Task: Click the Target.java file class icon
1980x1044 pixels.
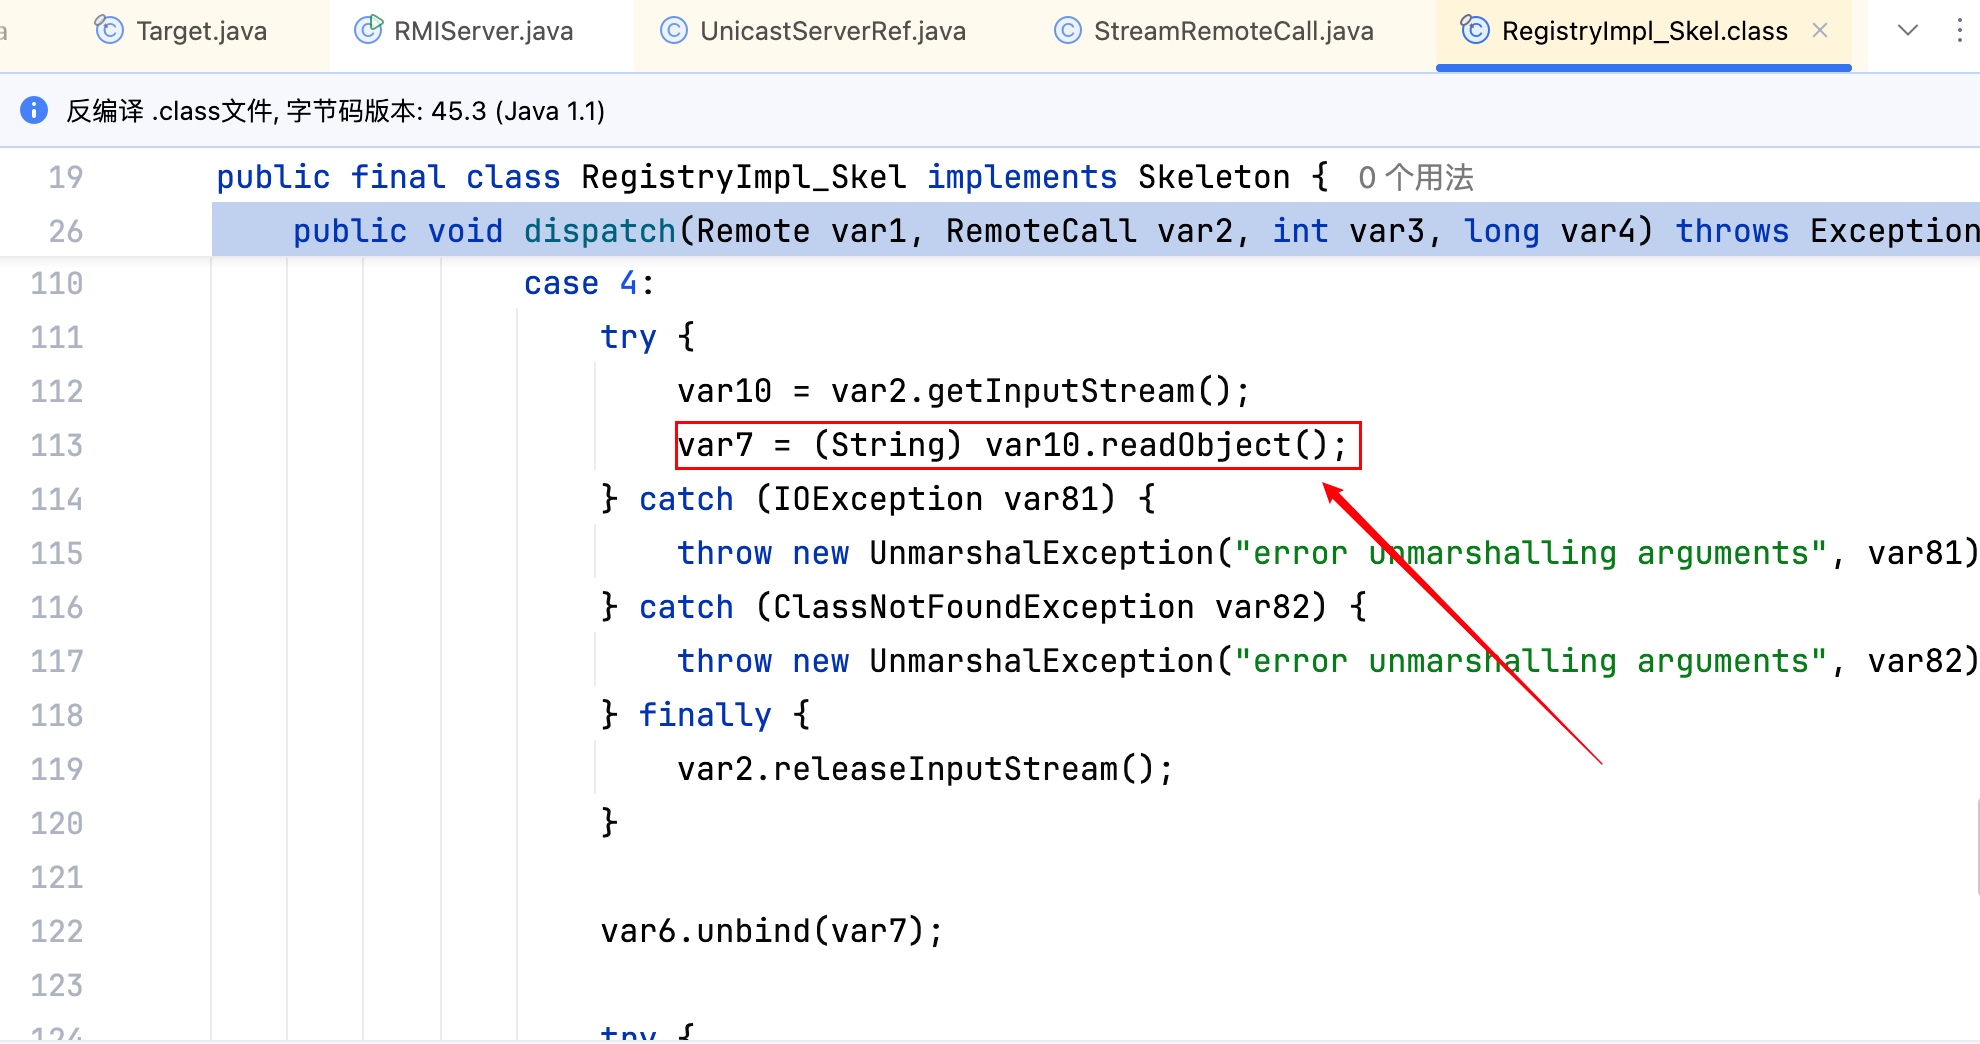Action: coord(108,31)
